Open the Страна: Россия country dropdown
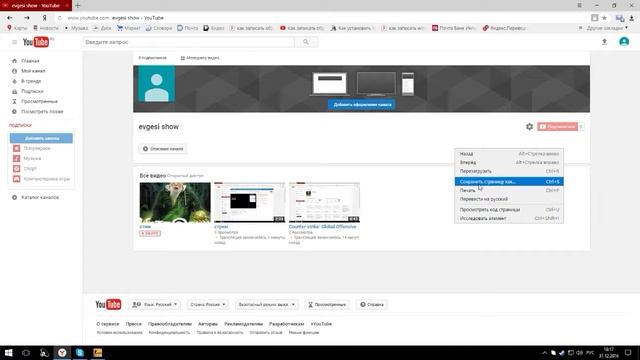The image size is (640, 360). pos(207,304)
